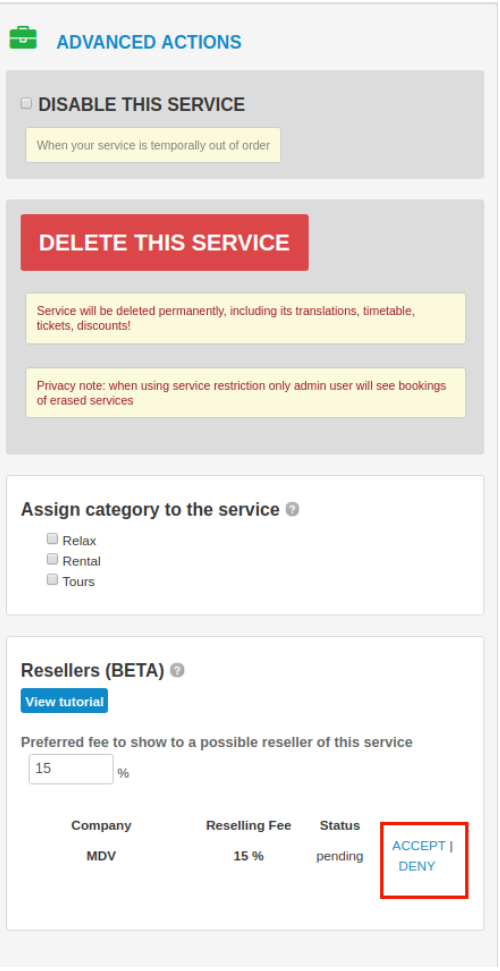Accept the MDV reseller request
This screenshot has width=500, height=971.
(419, 846)
